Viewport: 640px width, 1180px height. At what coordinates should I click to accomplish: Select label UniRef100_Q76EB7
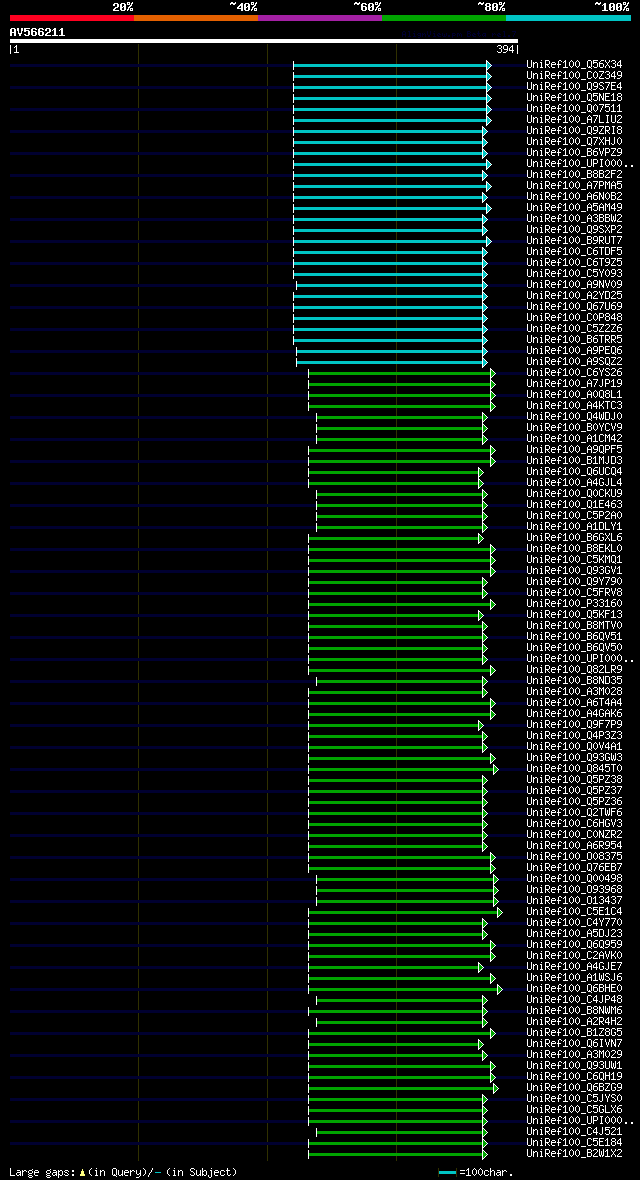pyautogui.click(x=574, y=868)
